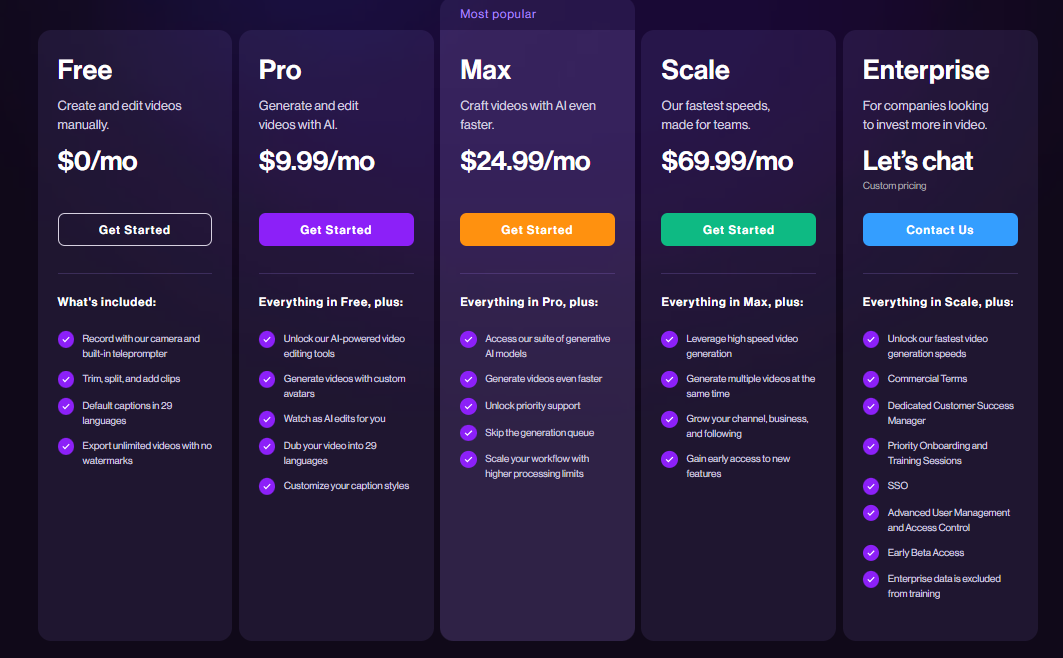This screenshot has height=658, width=1063.
Task: Click checkmark beside Early Beta Access
Action: point(871,553)
